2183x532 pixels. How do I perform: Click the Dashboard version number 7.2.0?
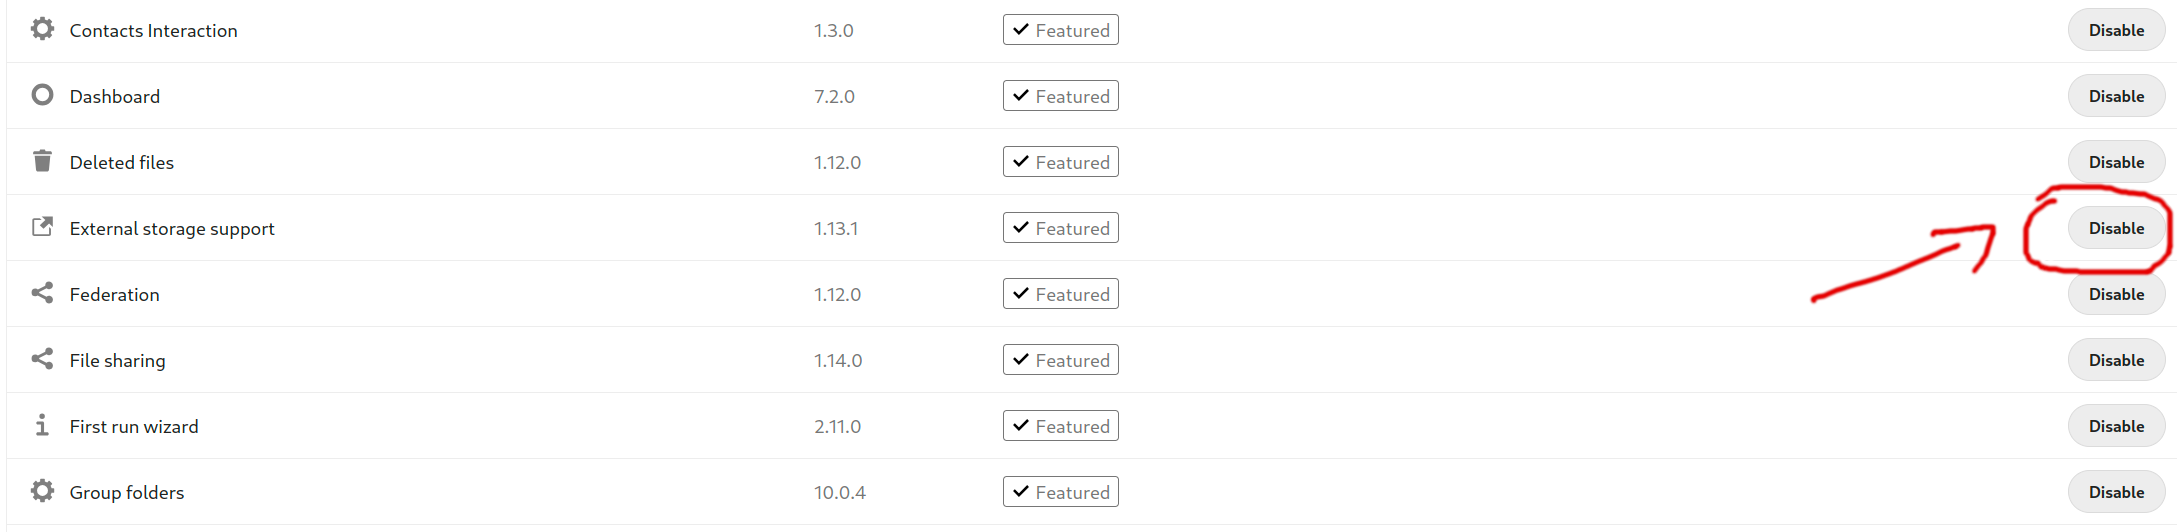(834, 97)
